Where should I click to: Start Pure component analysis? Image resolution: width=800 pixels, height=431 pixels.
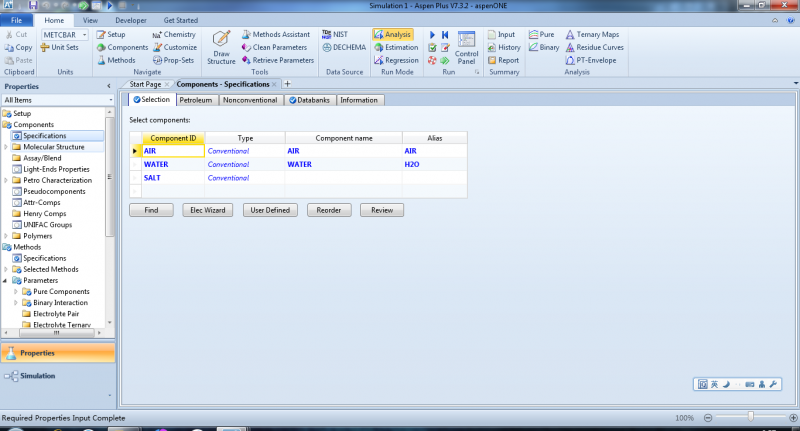coord(541,34)
